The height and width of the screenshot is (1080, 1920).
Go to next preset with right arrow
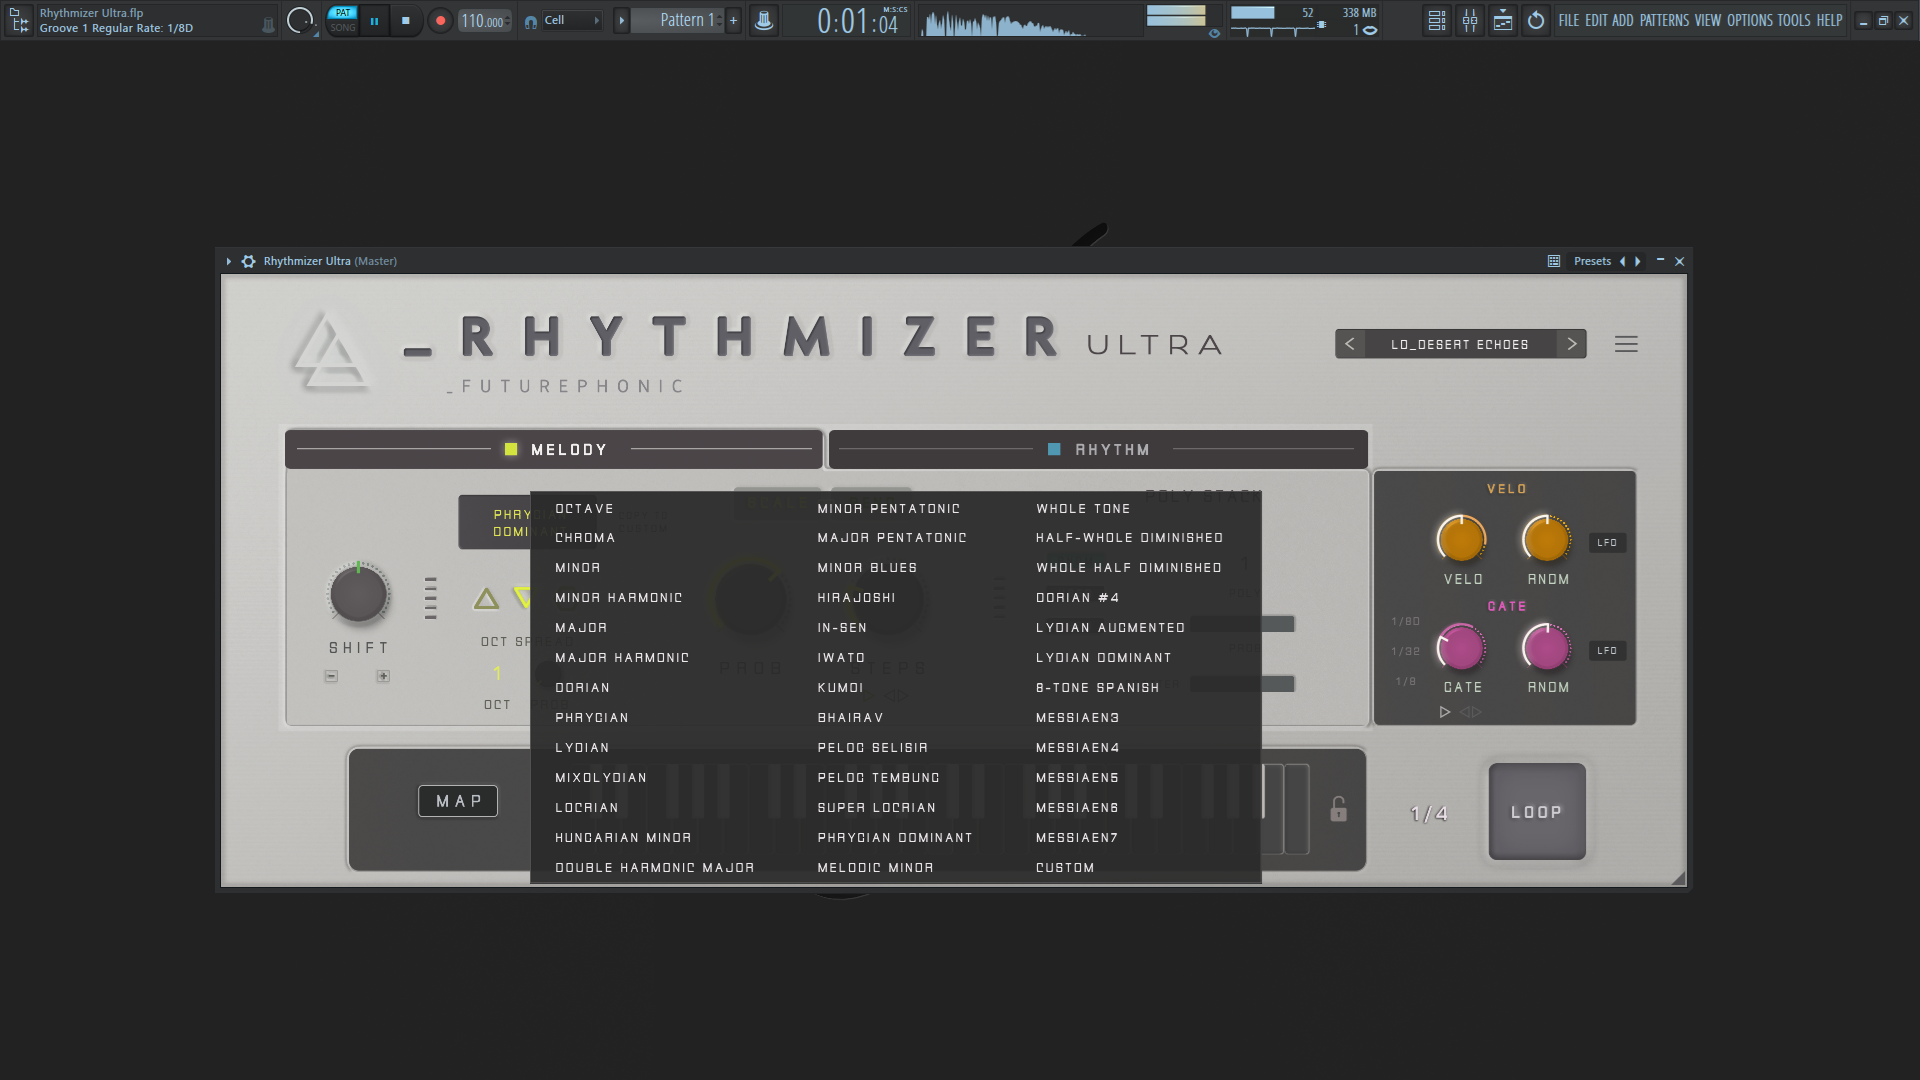[1572, 344]
